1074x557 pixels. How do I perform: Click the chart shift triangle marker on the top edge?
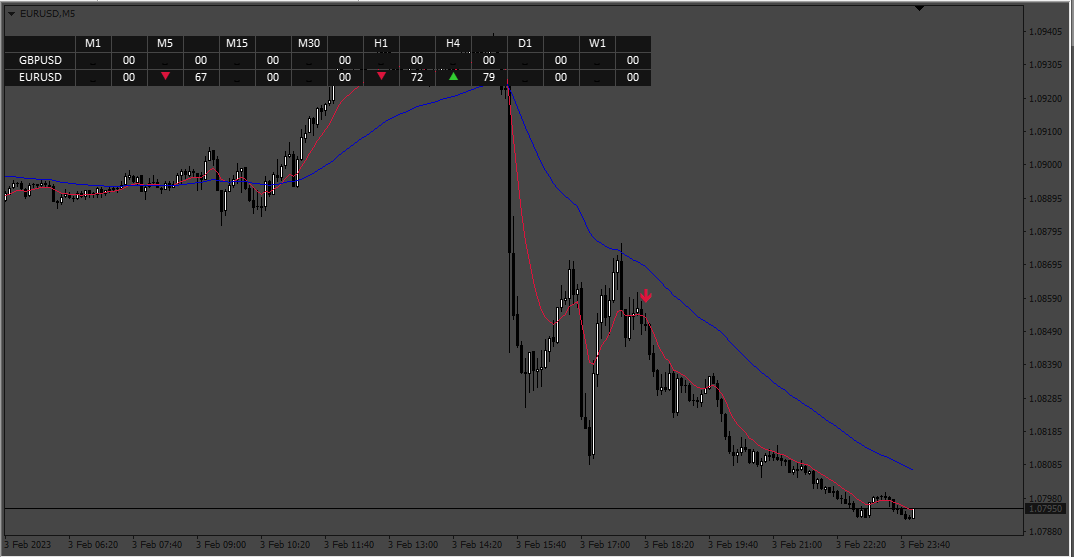(x=919, y=8)
